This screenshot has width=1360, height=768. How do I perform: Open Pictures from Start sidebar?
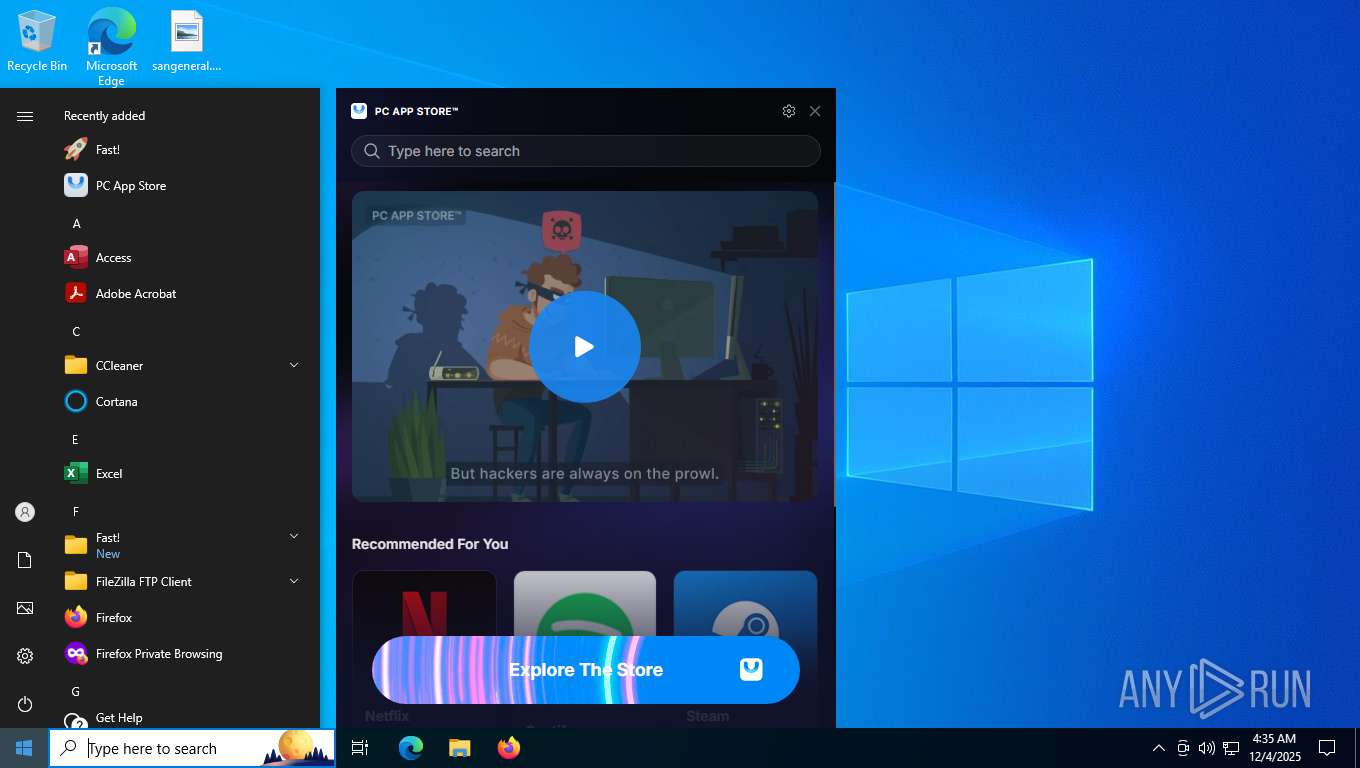coord(25,608)
